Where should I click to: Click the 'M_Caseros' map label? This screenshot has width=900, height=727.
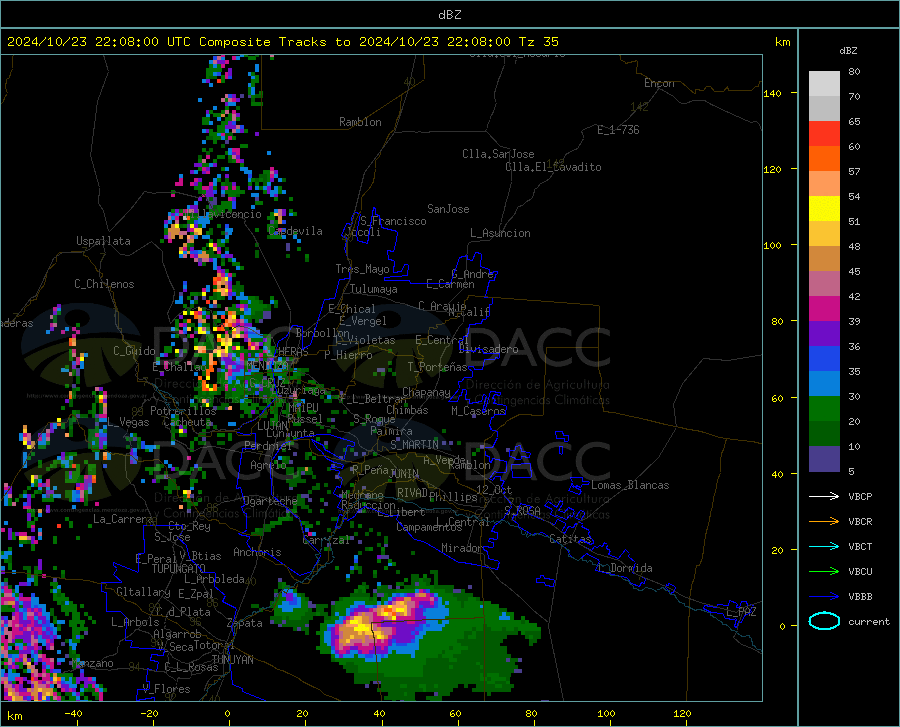(x=478, y=411)
